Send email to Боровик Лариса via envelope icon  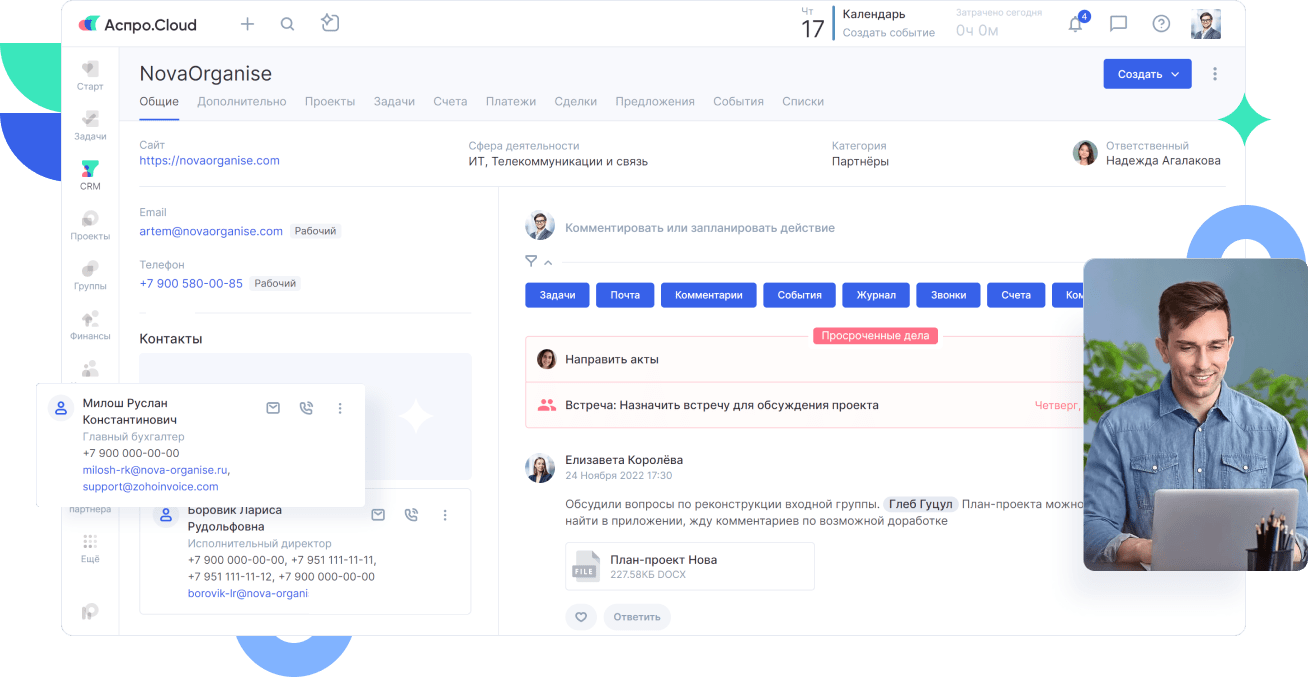[378, 515]
